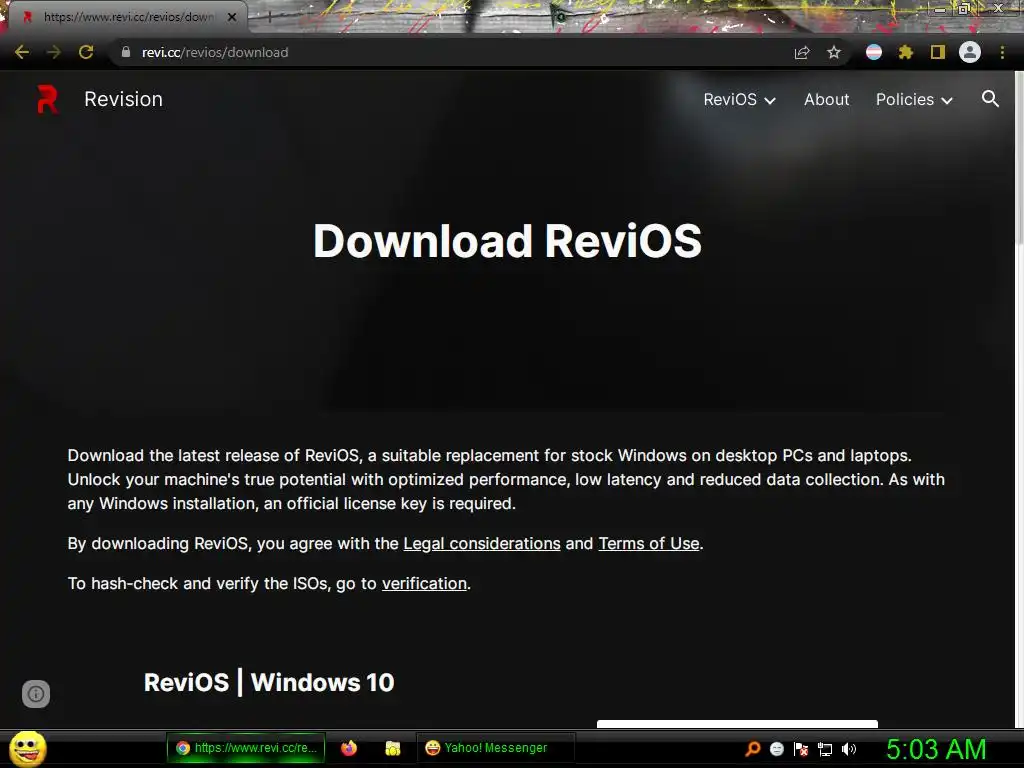Click the back arrow in the browser
This screenshot has width=1024, height=768.
[x=22, y=52]
